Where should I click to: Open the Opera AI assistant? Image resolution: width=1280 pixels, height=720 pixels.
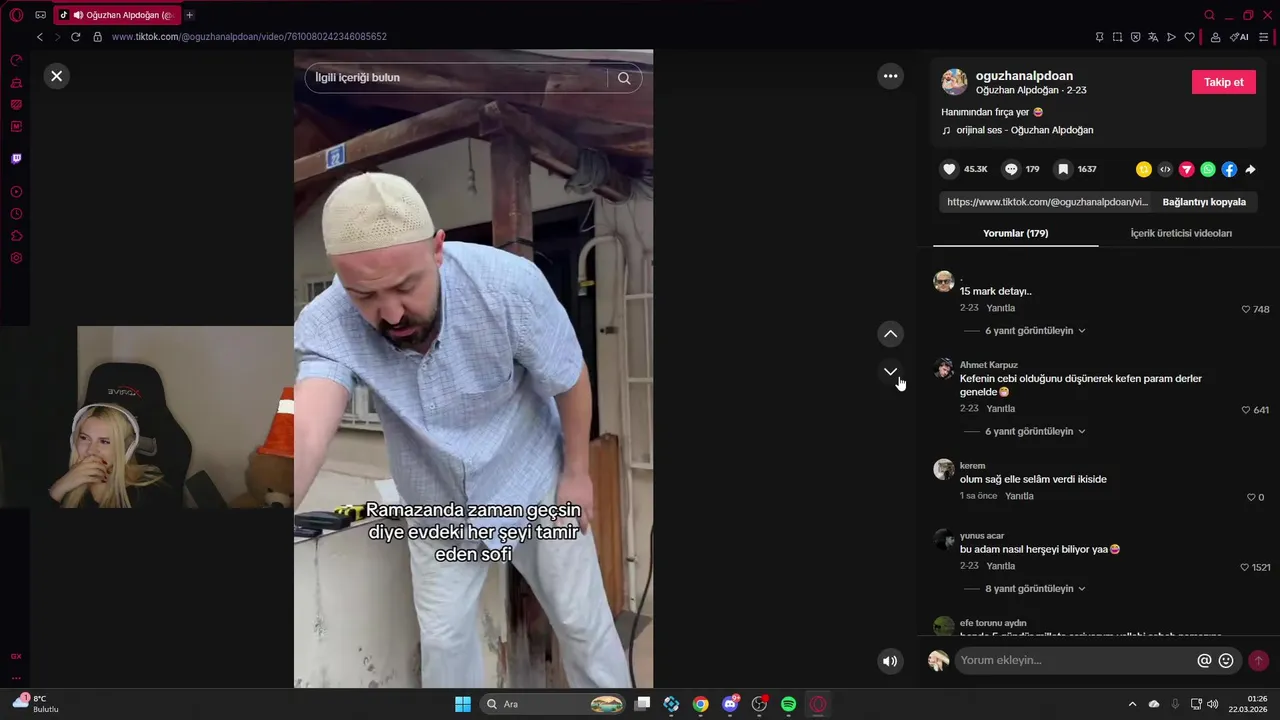1239,37
